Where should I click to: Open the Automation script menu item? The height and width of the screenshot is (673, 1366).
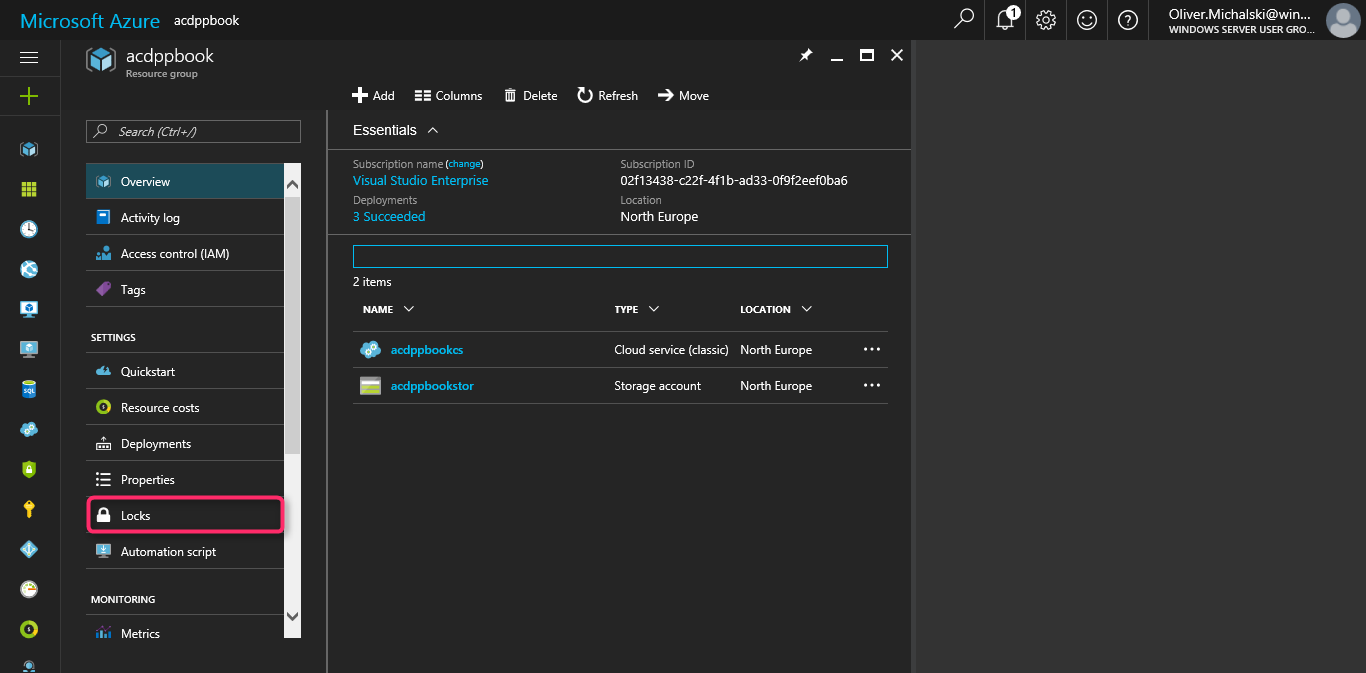pos(185,552)
